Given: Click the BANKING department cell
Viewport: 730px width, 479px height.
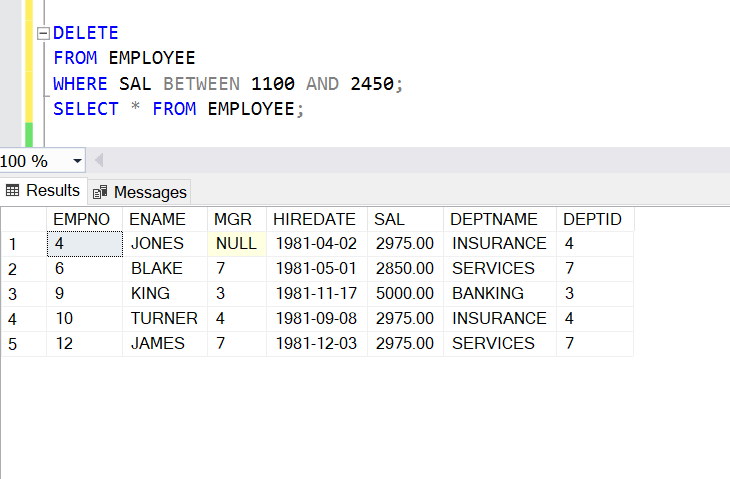Looking at the screenshot, I should 500,294.
